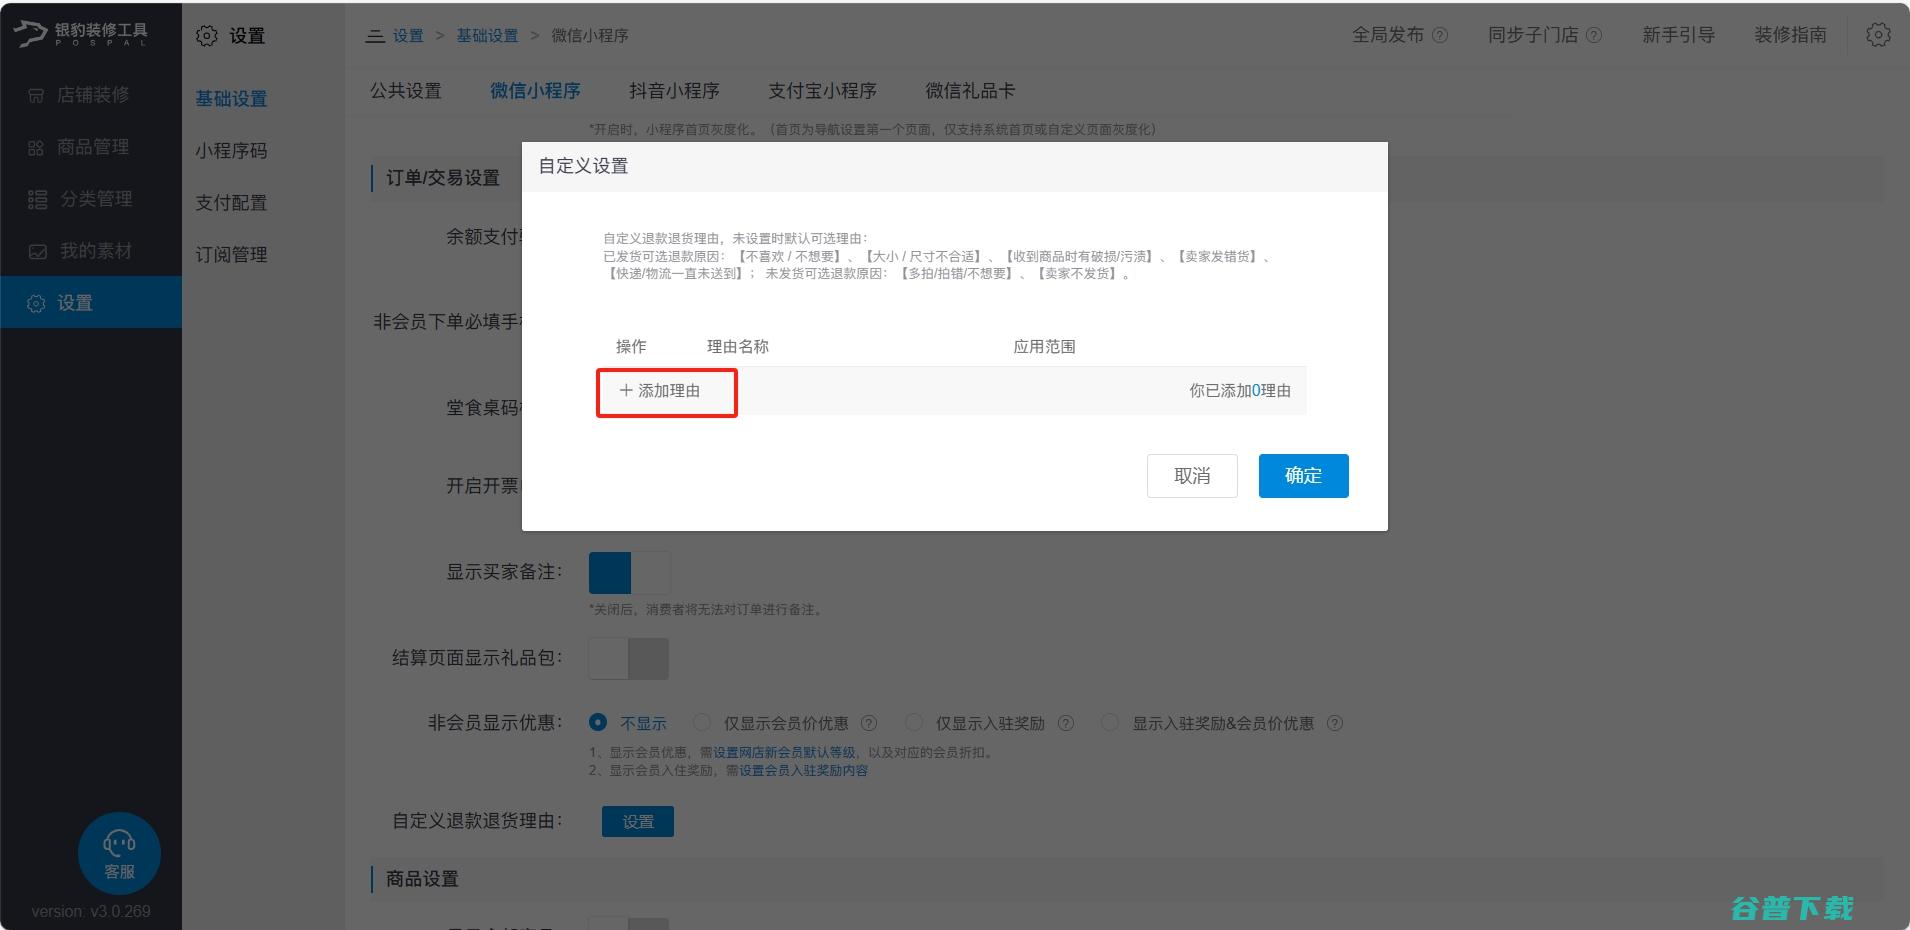The height and width of the screenshot is (930, 1910).
Task: Open 新手引导 in the top bar
Action: point(1678,35)
